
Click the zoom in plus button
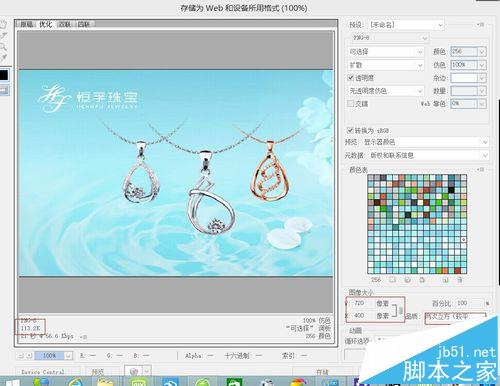pos(29,356)
